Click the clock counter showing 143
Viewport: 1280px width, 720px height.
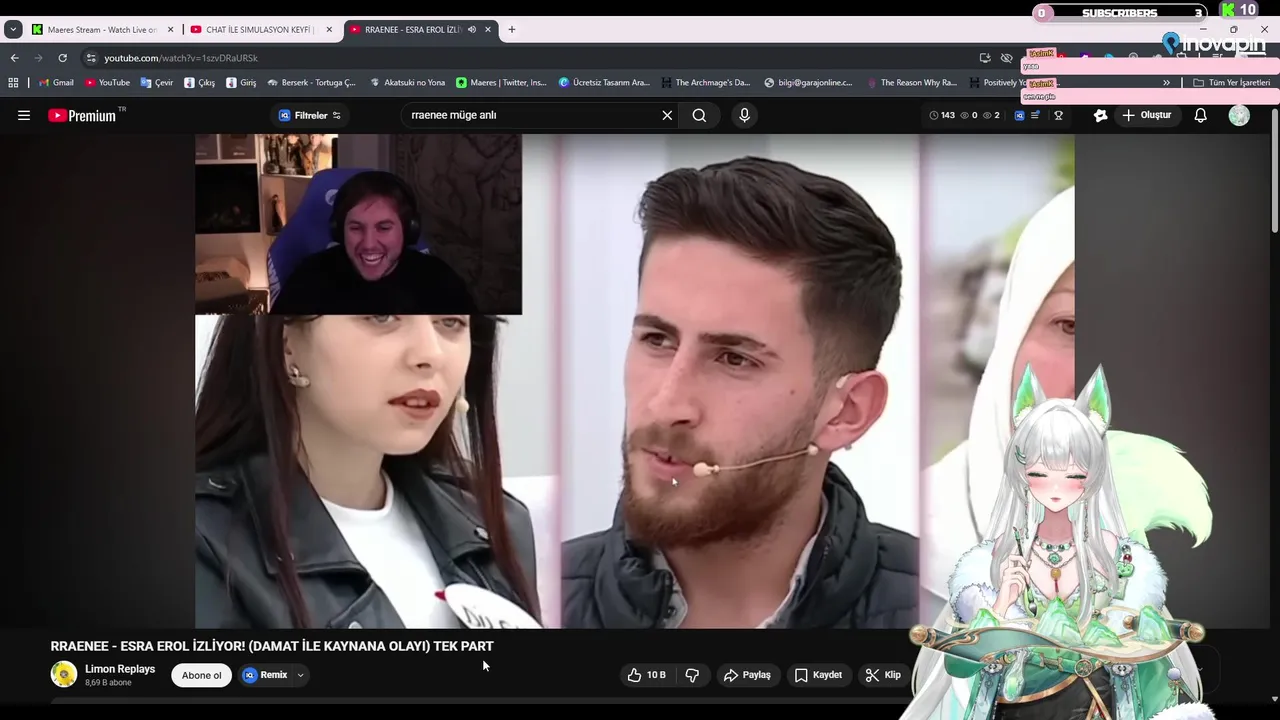coord(942,115)
